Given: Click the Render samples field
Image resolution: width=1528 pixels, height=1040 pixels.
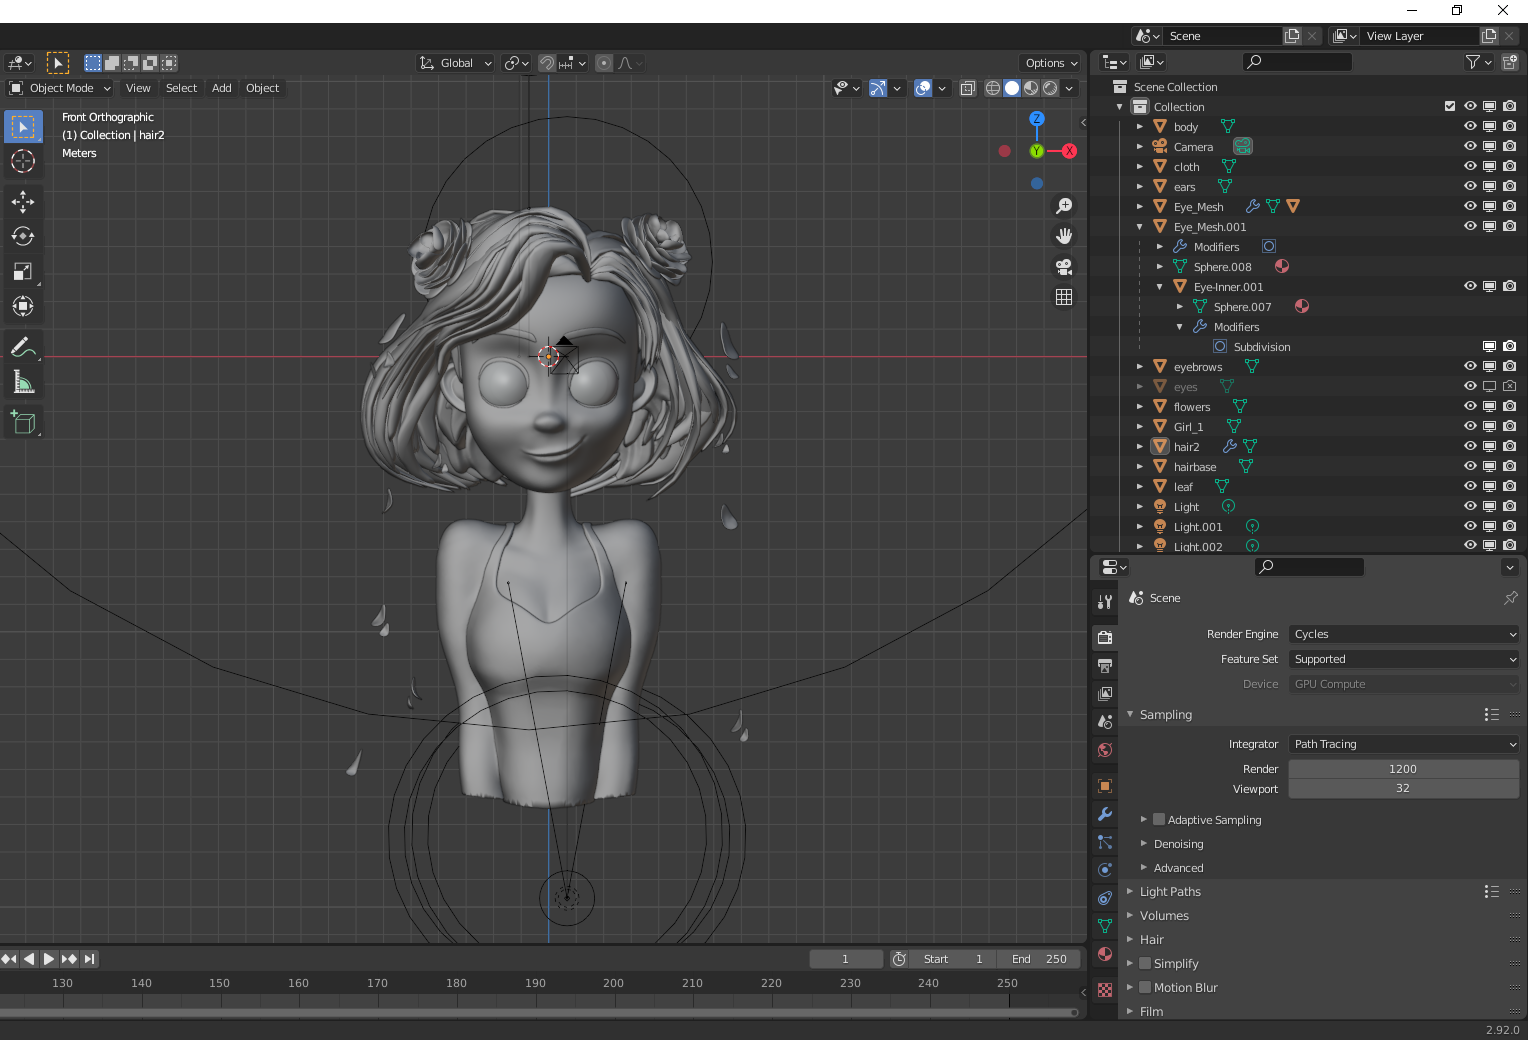Looking at the screenshot, I should (x=1403, y=769).
